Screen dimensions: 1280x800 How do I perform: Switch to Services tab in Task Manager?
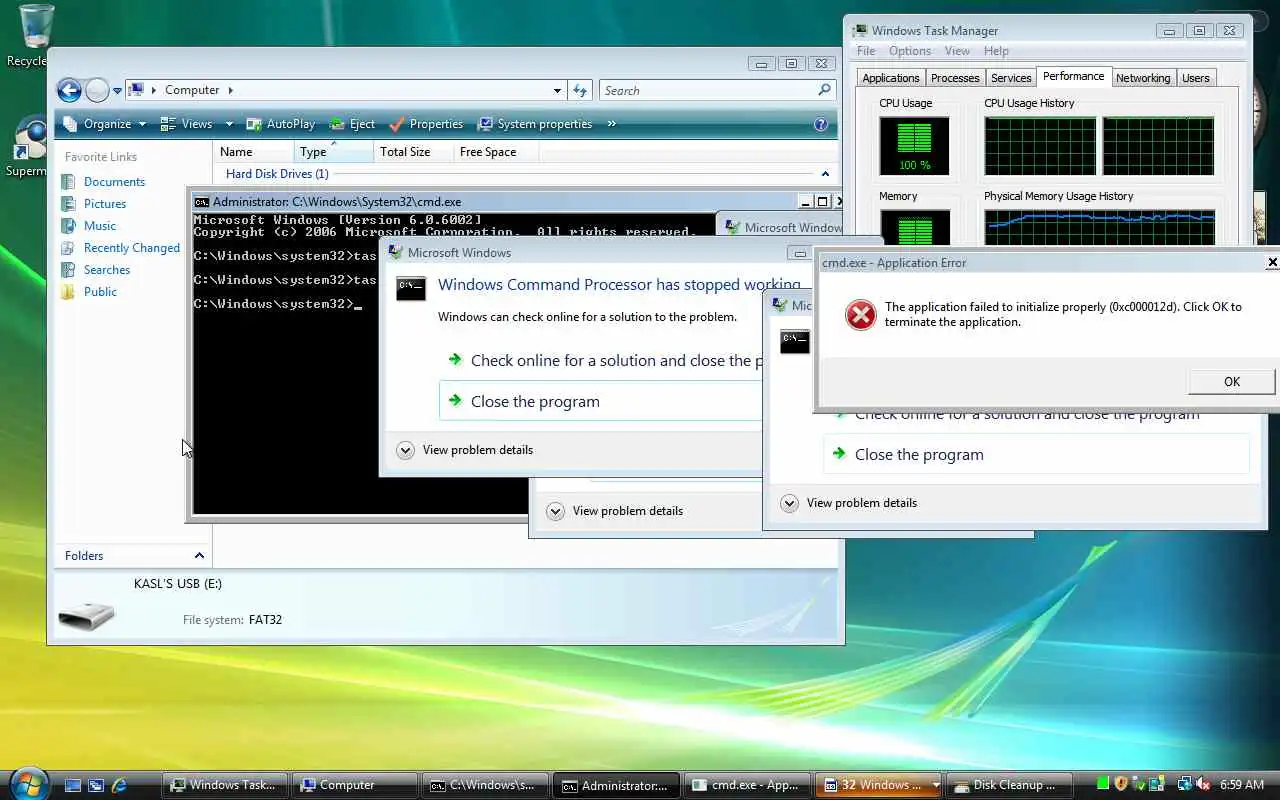tap(1011, 78)
